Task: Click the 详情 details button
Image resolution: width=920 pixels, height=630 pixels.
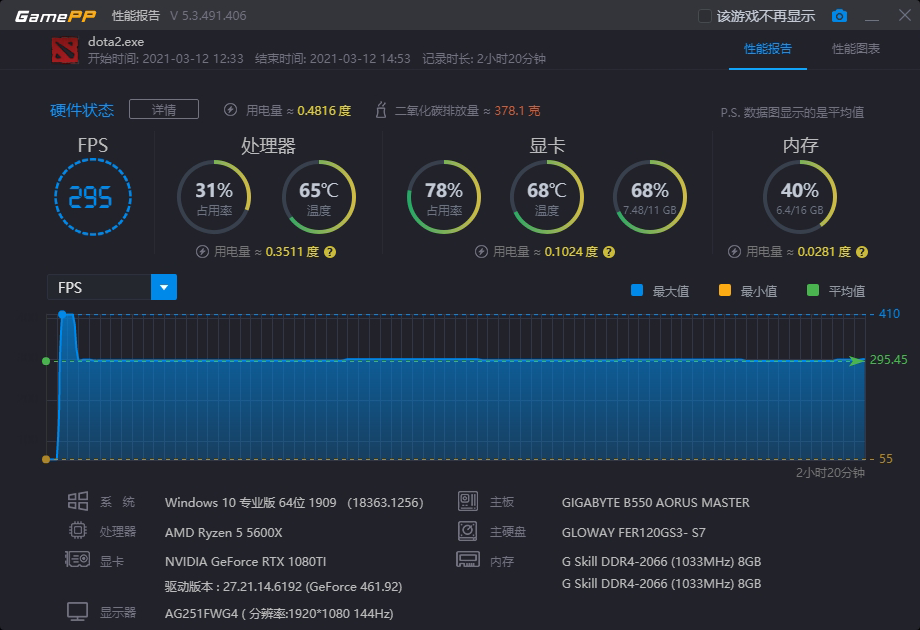Action: (x=164, y=110)
